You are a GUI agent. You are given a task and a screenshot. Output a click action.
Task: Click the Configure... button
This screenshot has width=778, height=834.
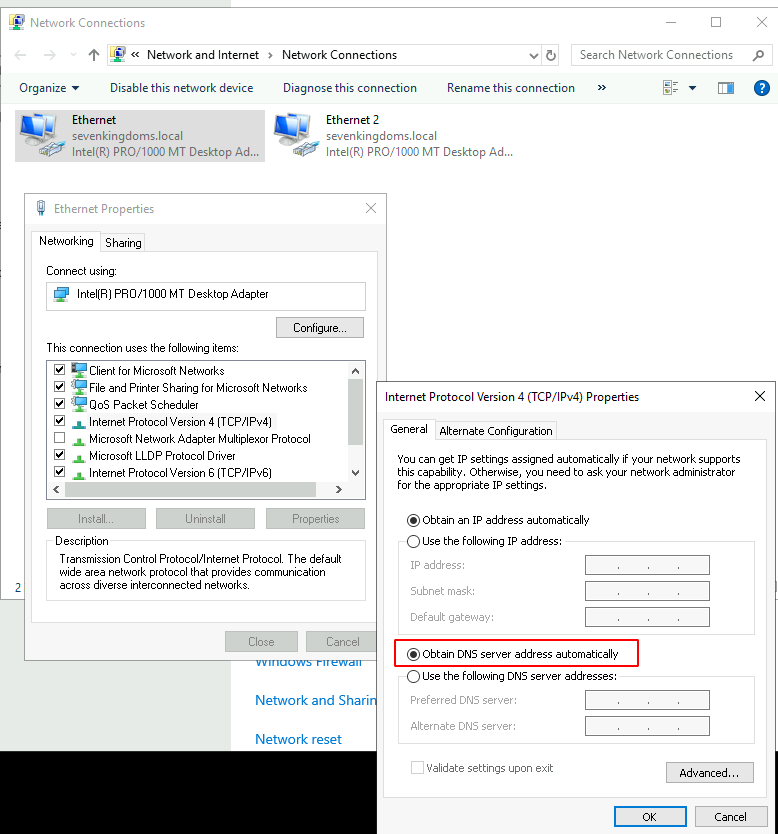[x=320, y=328]
